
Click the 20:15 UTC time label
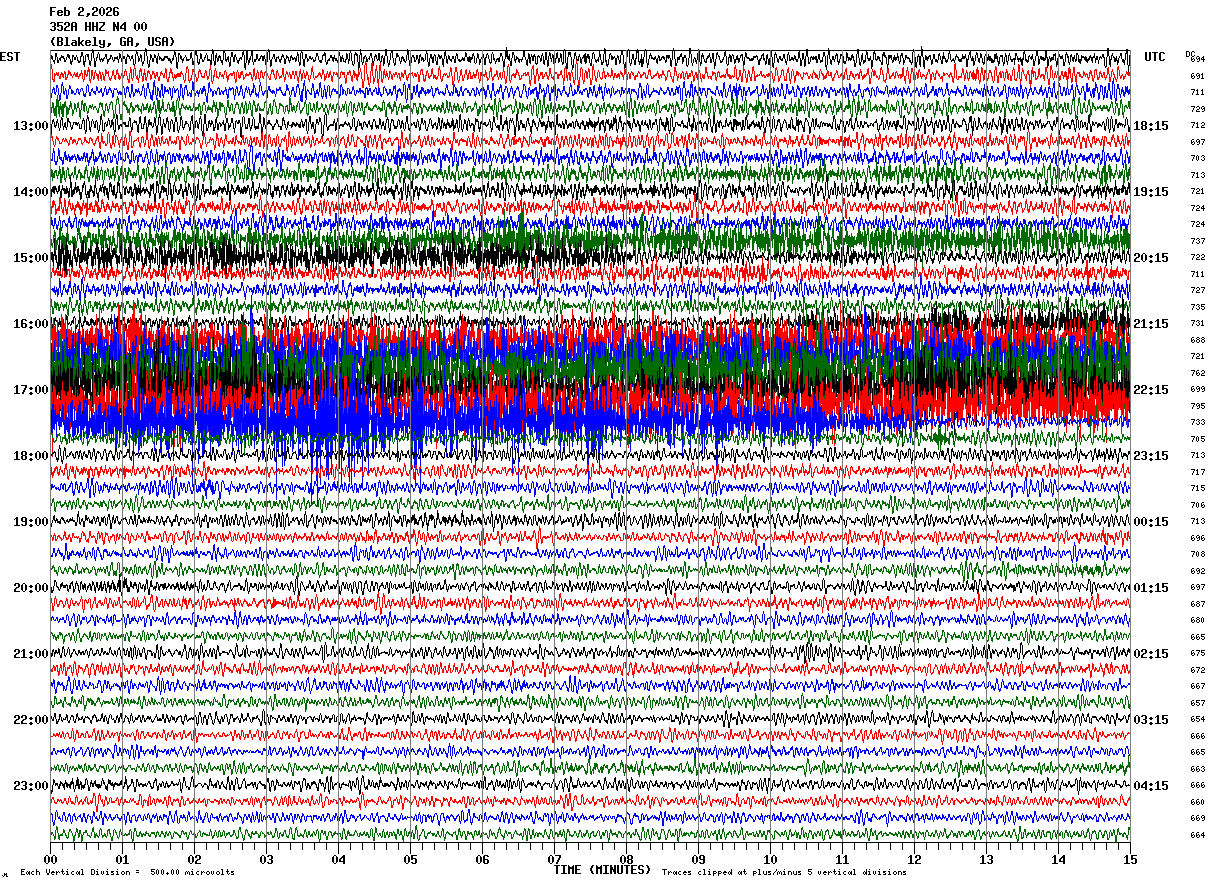point(1151,258)
